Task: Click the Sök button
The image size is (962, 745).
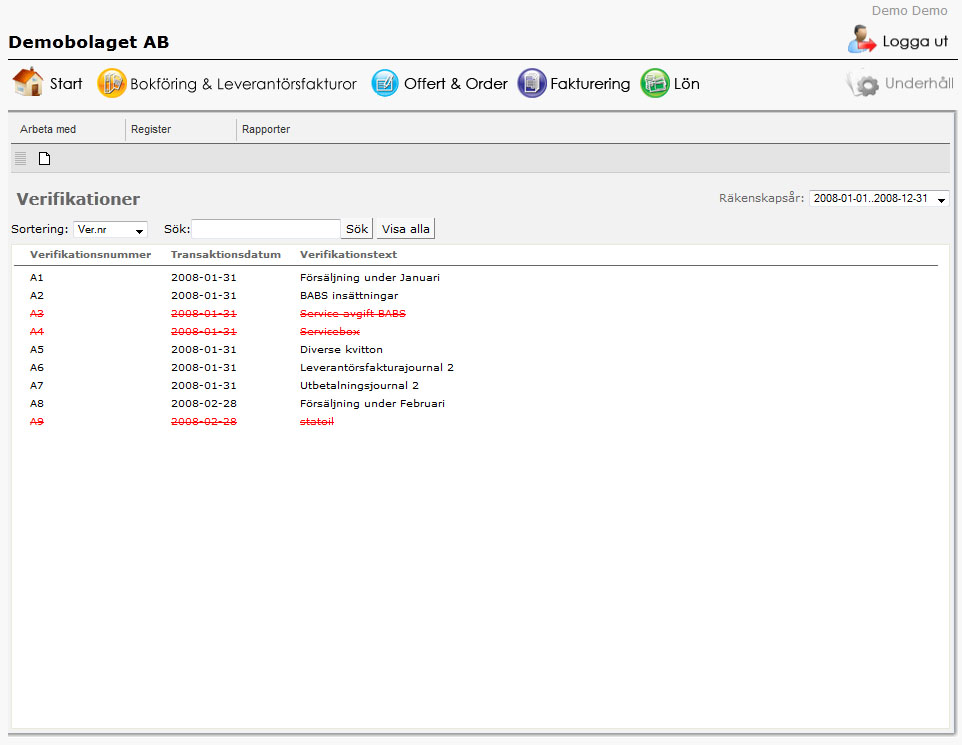Action: tap(356, 229)
